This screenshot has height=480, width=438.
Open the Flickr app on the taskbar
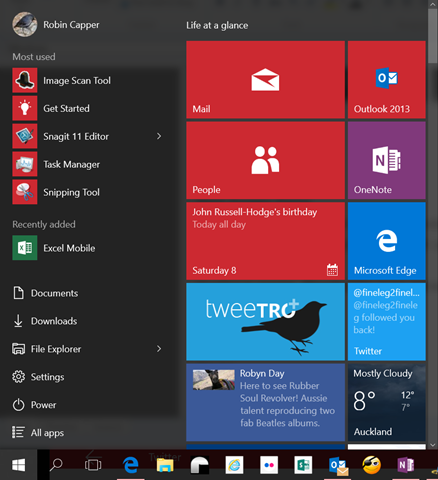(269, 465)
